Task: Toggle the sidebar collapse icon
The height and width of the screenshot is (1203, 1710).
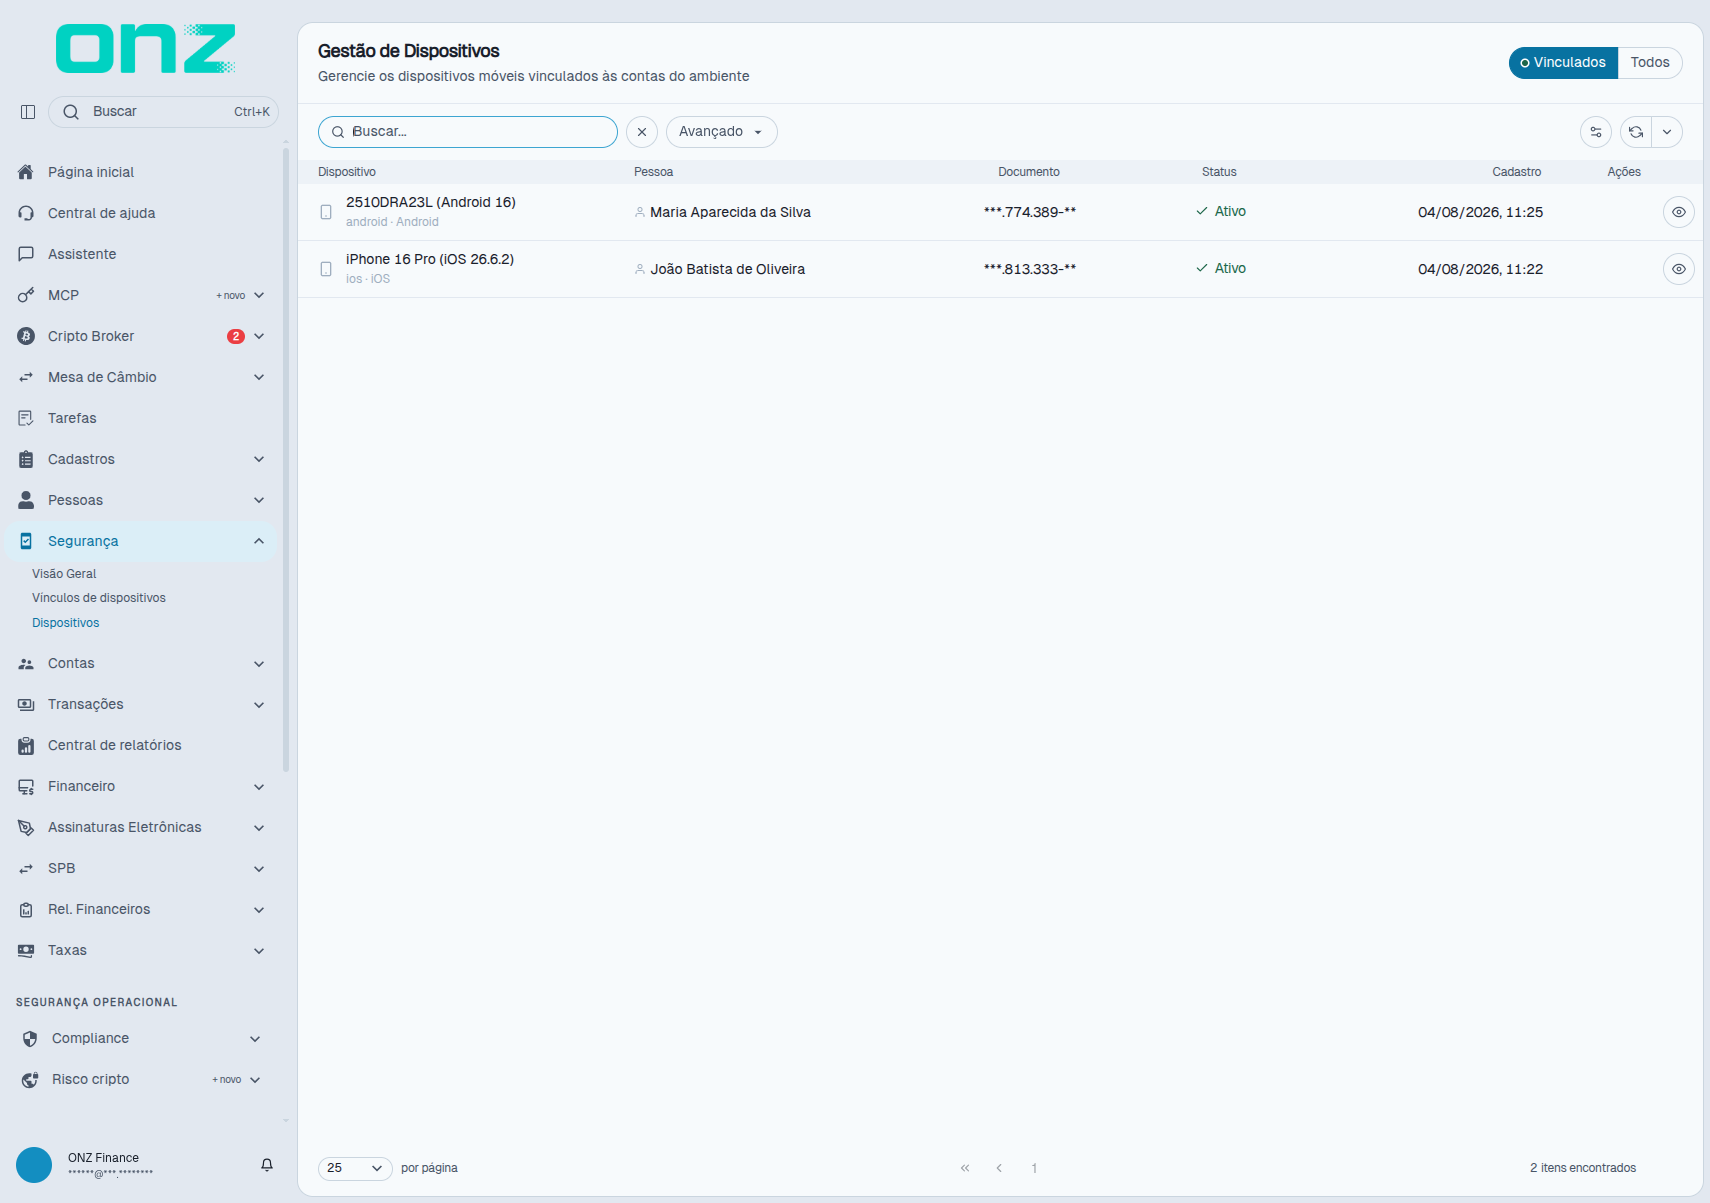Action: [28, 112]
